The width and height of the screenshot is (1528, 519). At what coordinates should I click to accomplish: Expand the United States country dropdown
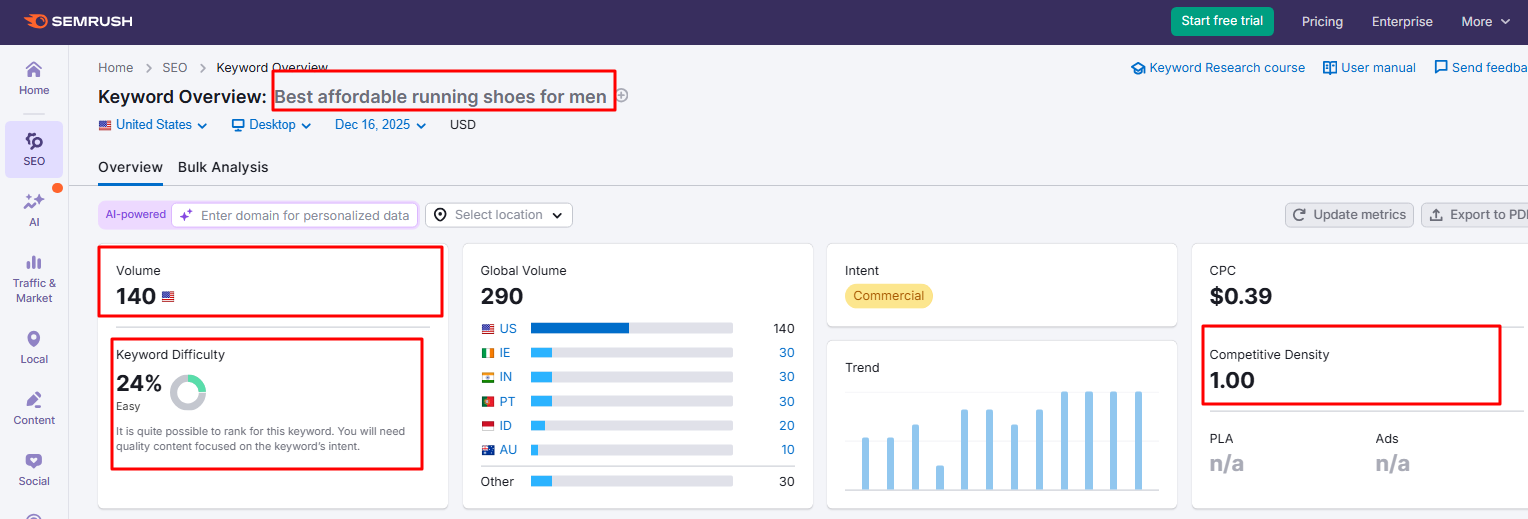[153, 125]
